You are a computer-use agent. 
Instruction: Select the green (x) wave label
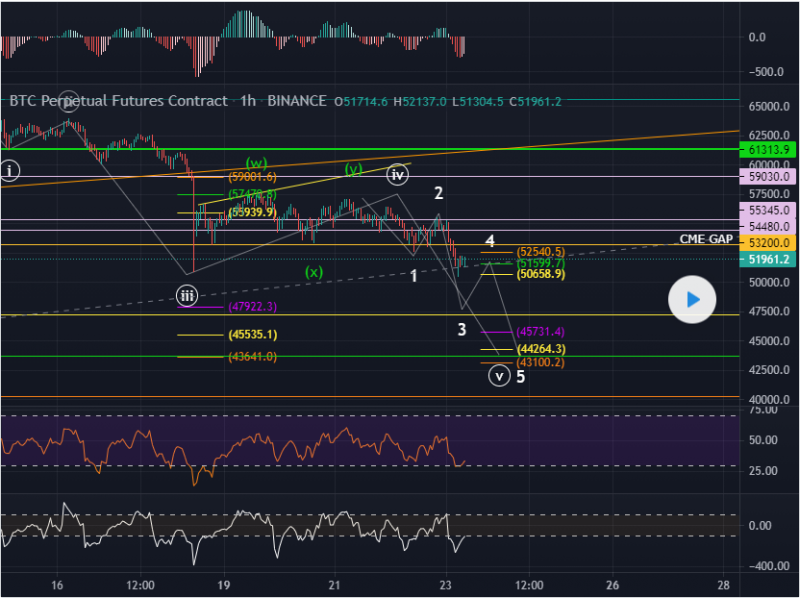314,271
